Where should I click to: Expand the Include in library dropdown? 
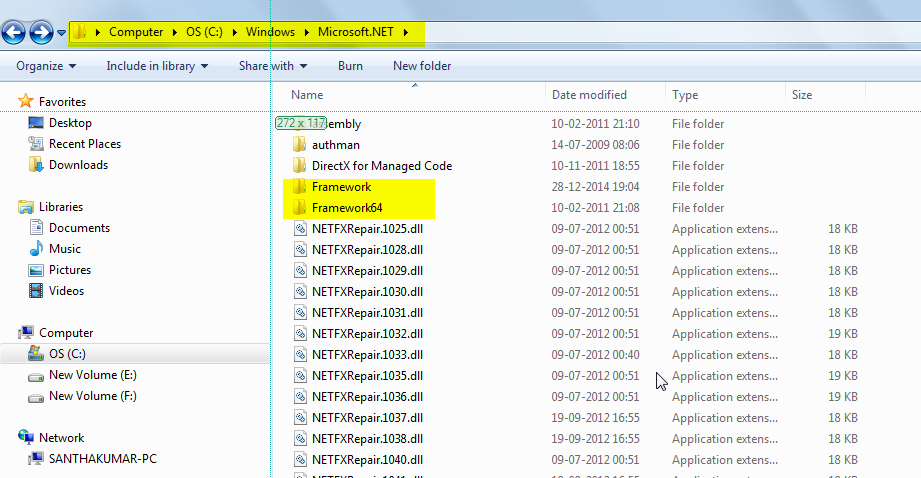[157, 66]
